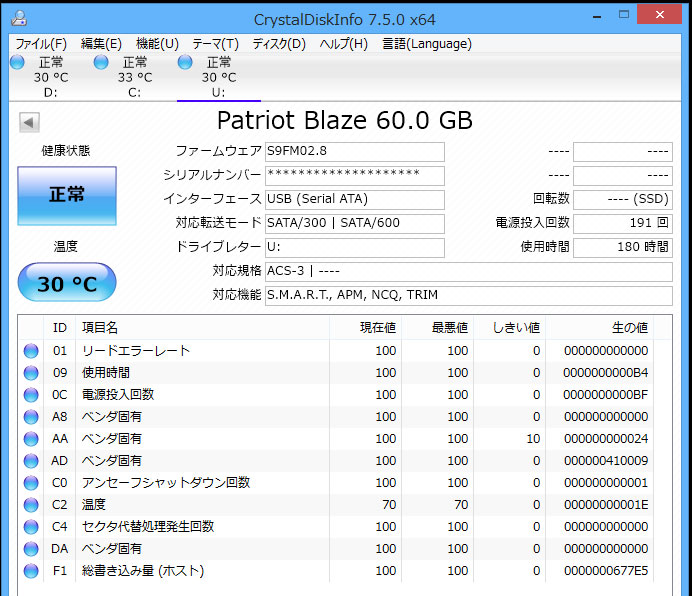Click the interface field USB (Serial ATA)

354,200
